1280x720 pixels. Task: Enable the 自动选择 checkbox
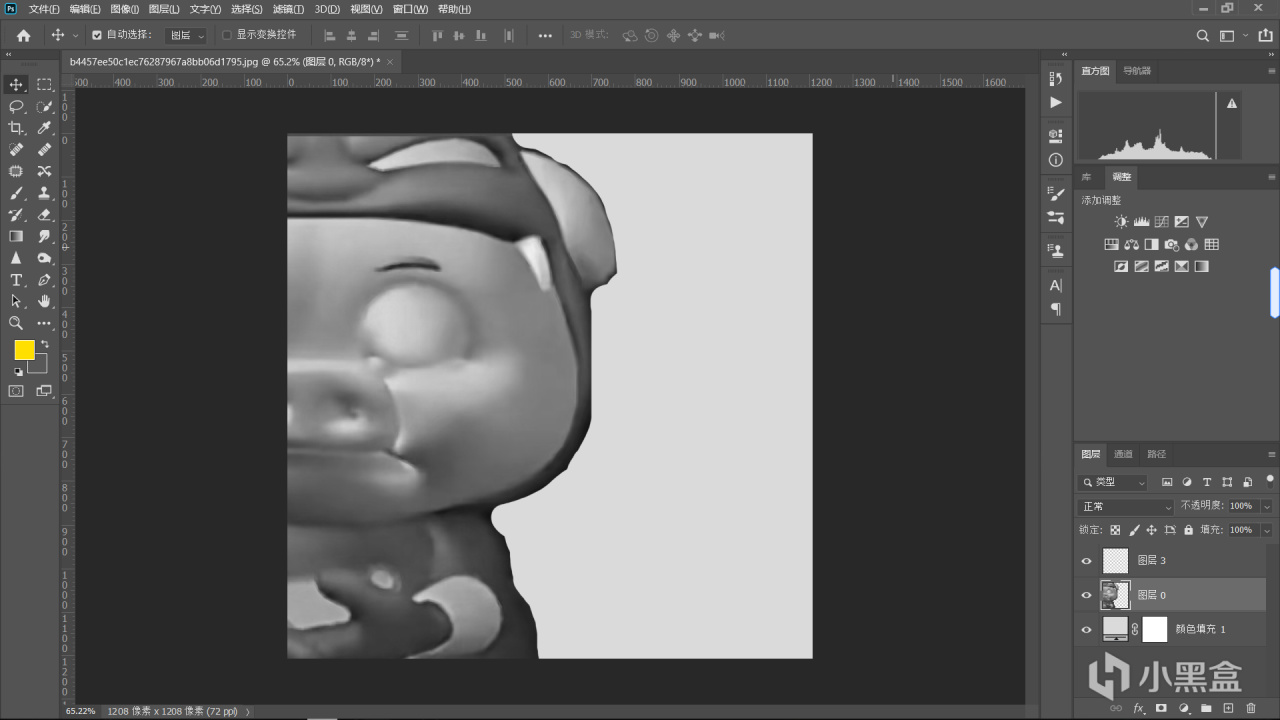[97, 35]
